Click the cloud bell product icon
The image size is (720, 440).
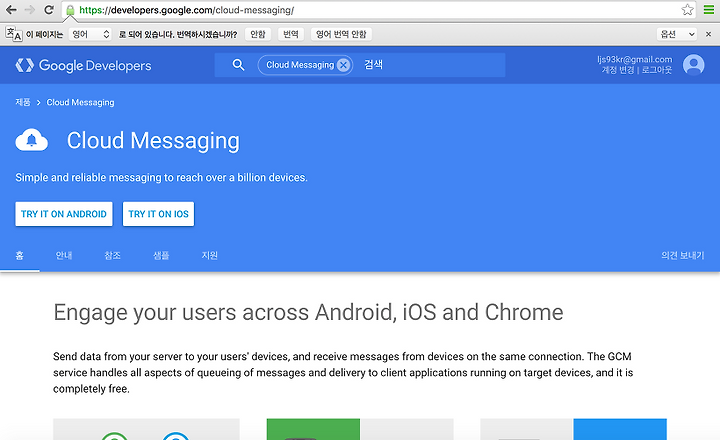coord(31,140)
